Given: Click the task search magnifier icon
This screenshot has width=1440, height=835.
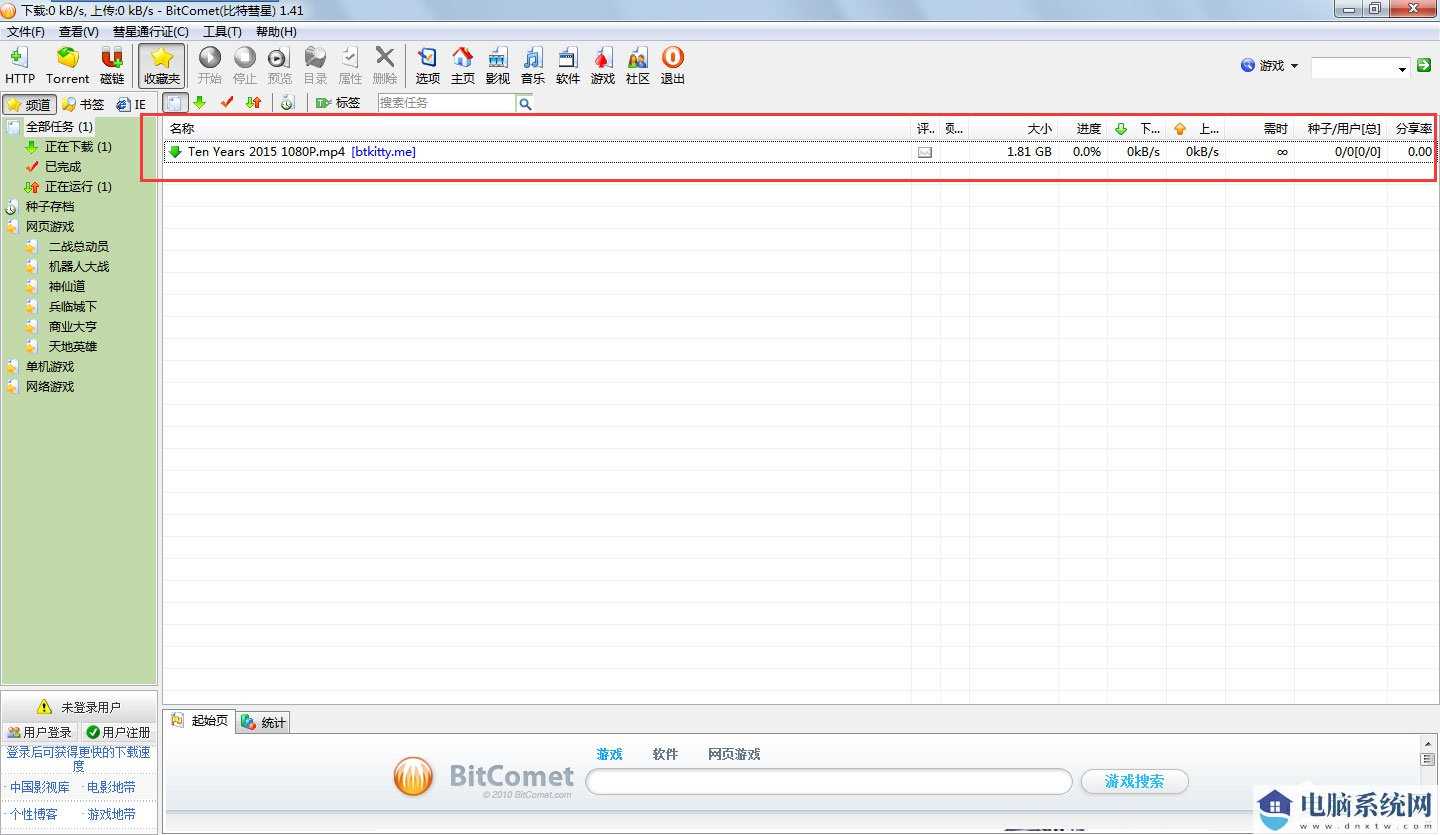Looking at the screenshot, I should click(525, 103).
